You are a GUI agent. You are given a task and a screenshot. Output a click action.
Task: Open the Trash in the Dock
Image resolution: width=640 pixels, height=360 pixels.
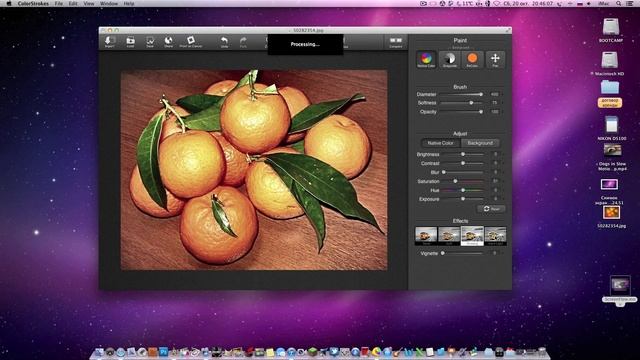[542, 352]
